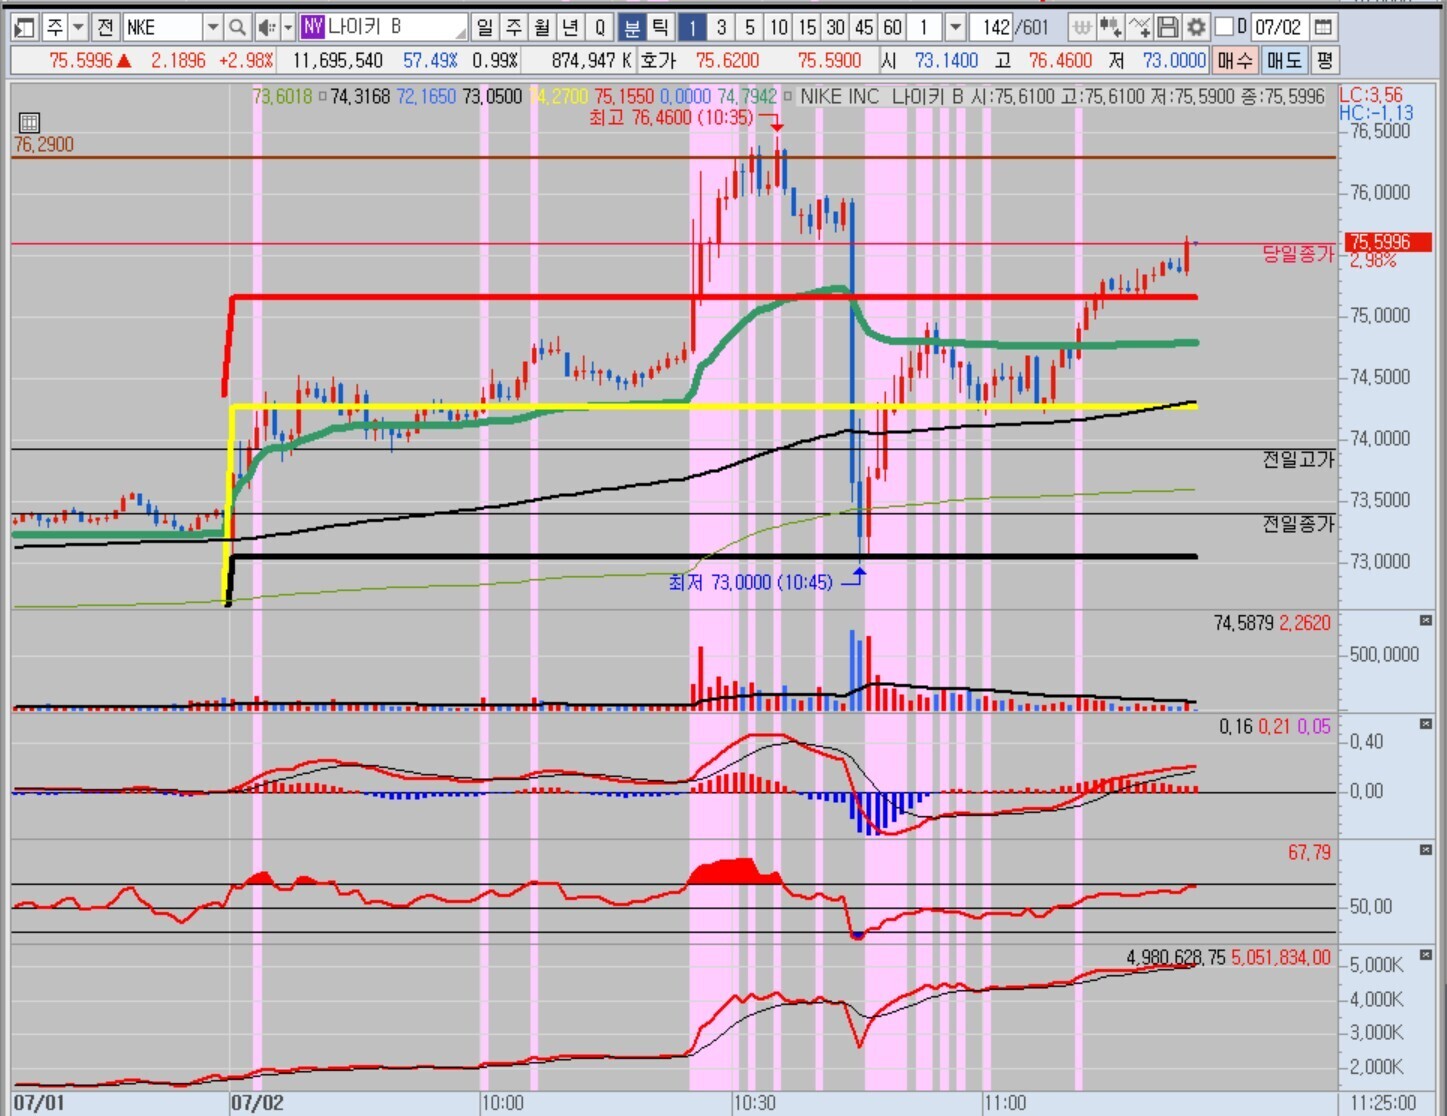The height and width of the screenshot is (1116, 1447).
Task: Click the 당일종가 today's close label
Action: (1298, 254)
